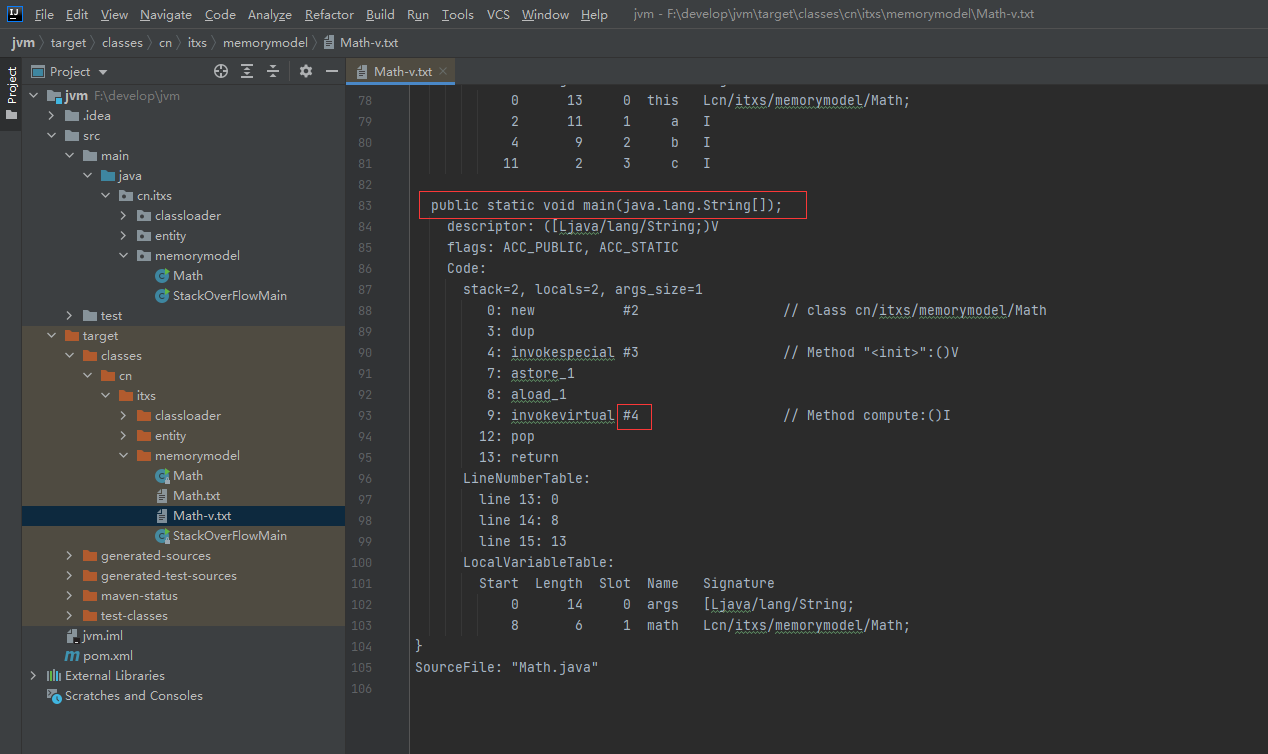Hide the Project panel with minus icon
The height and width of the screenshot is (754, 1268).
pos(332,71)
